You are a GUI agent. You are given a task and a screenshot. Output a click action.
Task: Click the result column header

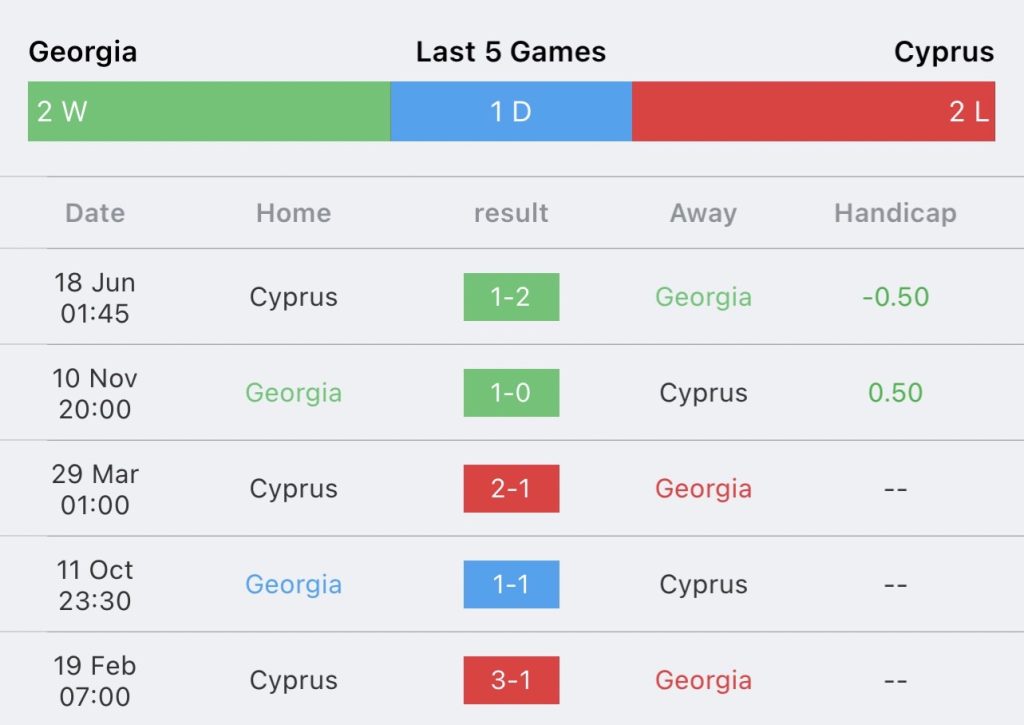point(511,213)
